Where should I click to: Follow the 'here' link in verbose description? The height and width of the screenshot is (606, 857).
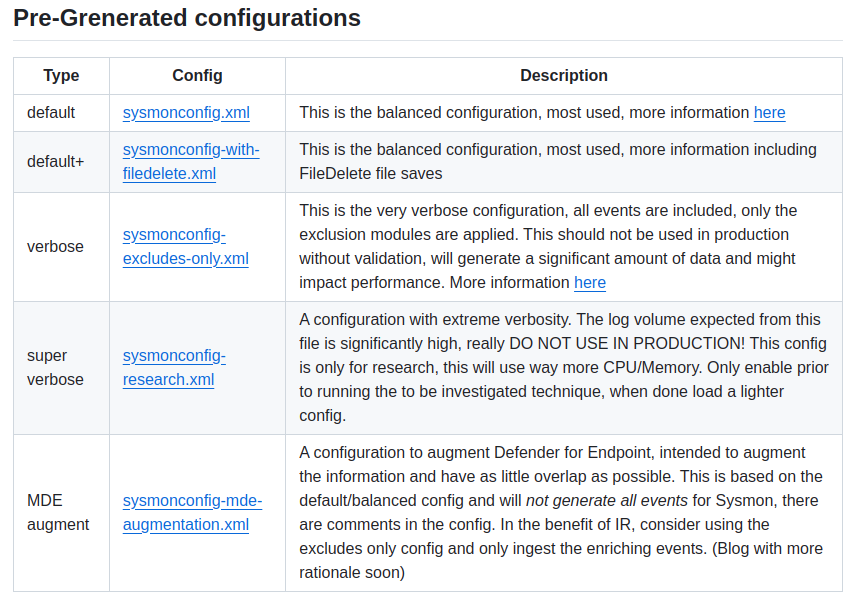[x=589, y=283]
